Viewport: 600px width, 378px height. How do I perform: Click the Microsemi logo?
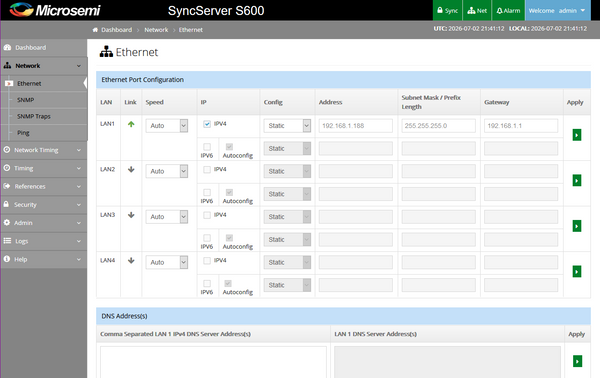pyautogui.click(x=55, y=10)
